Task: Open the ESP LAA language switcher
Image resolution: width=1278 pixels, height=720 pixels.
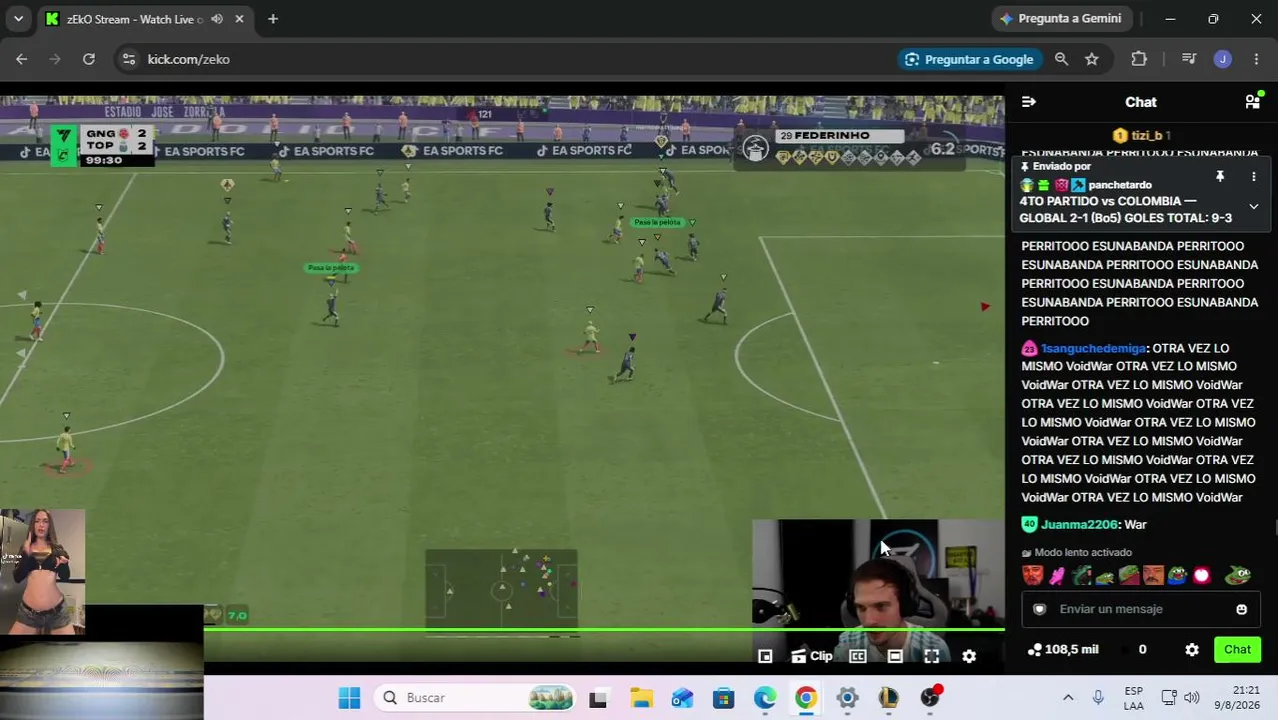Action: point(1133,698)
